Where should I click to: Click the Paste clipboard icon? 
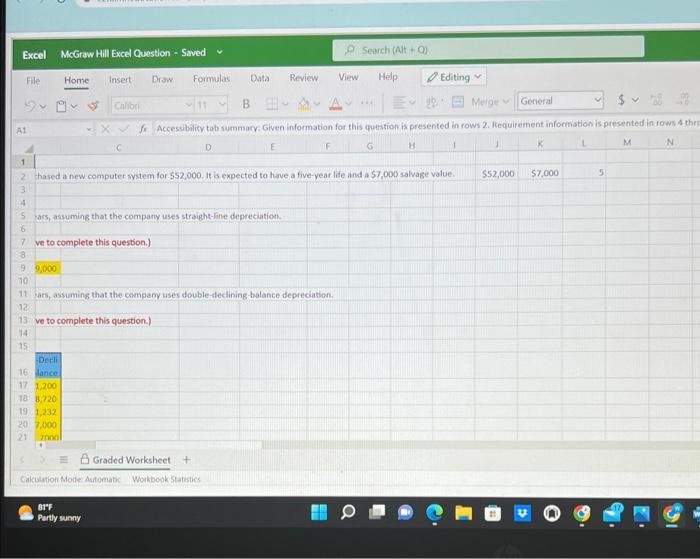point(61,106)
